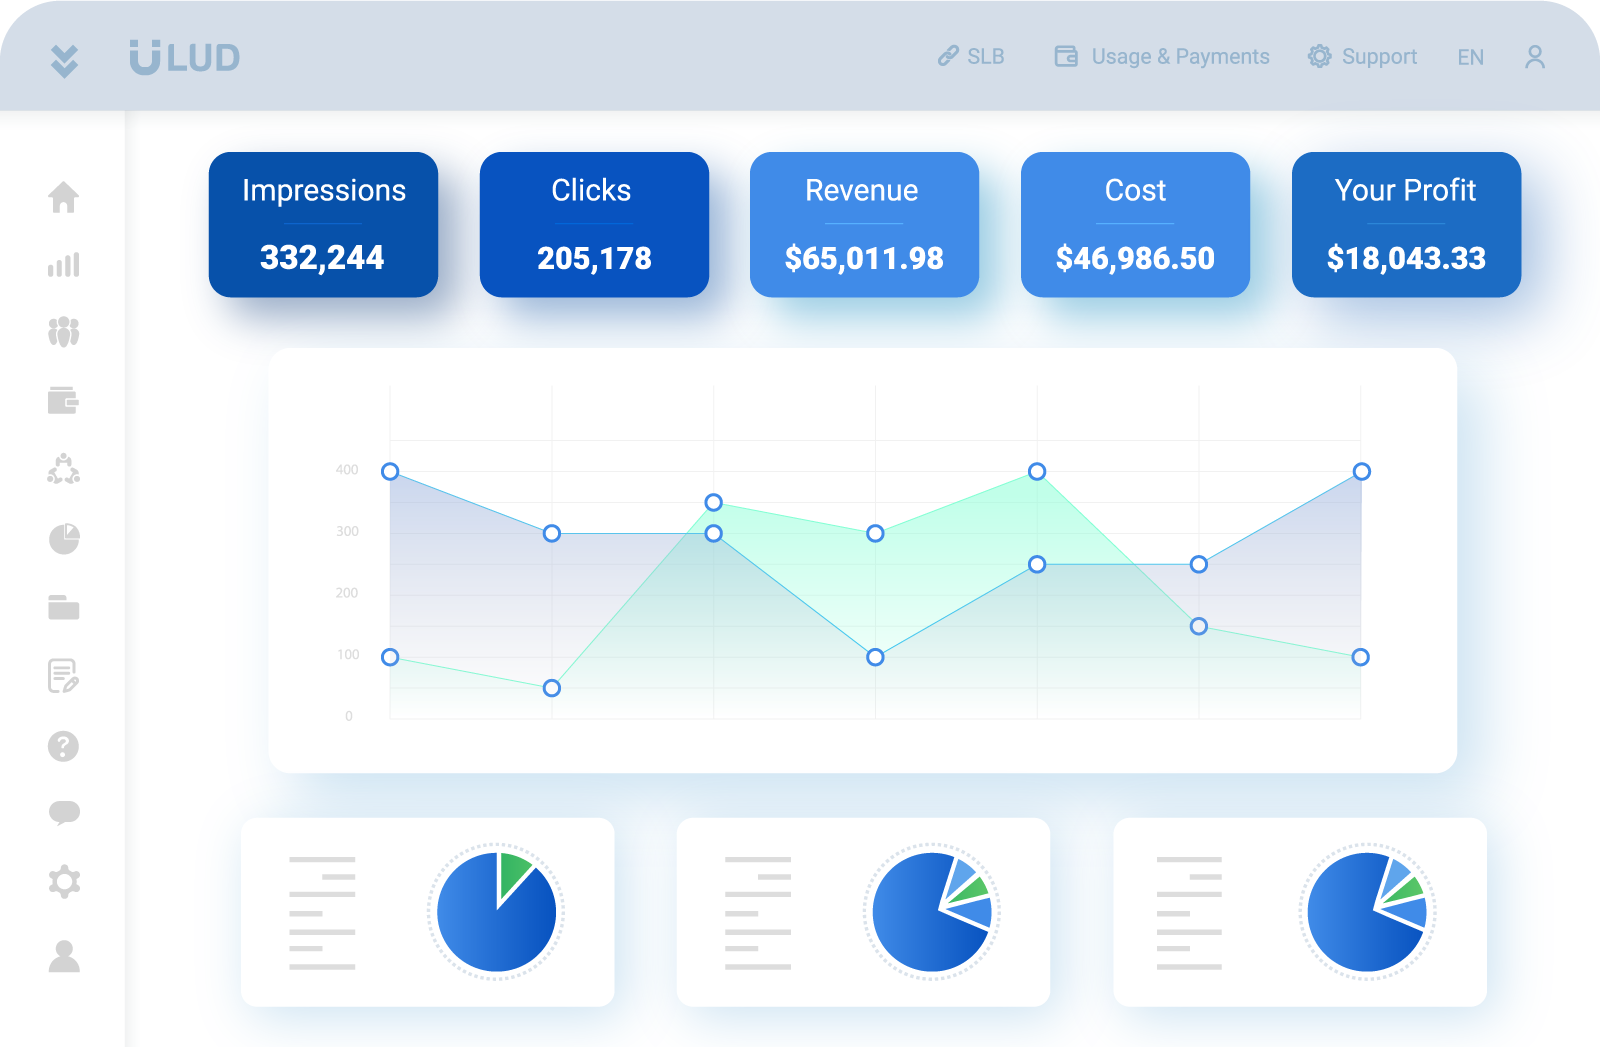Select the Your Profit stat card

click(1406, 224)
